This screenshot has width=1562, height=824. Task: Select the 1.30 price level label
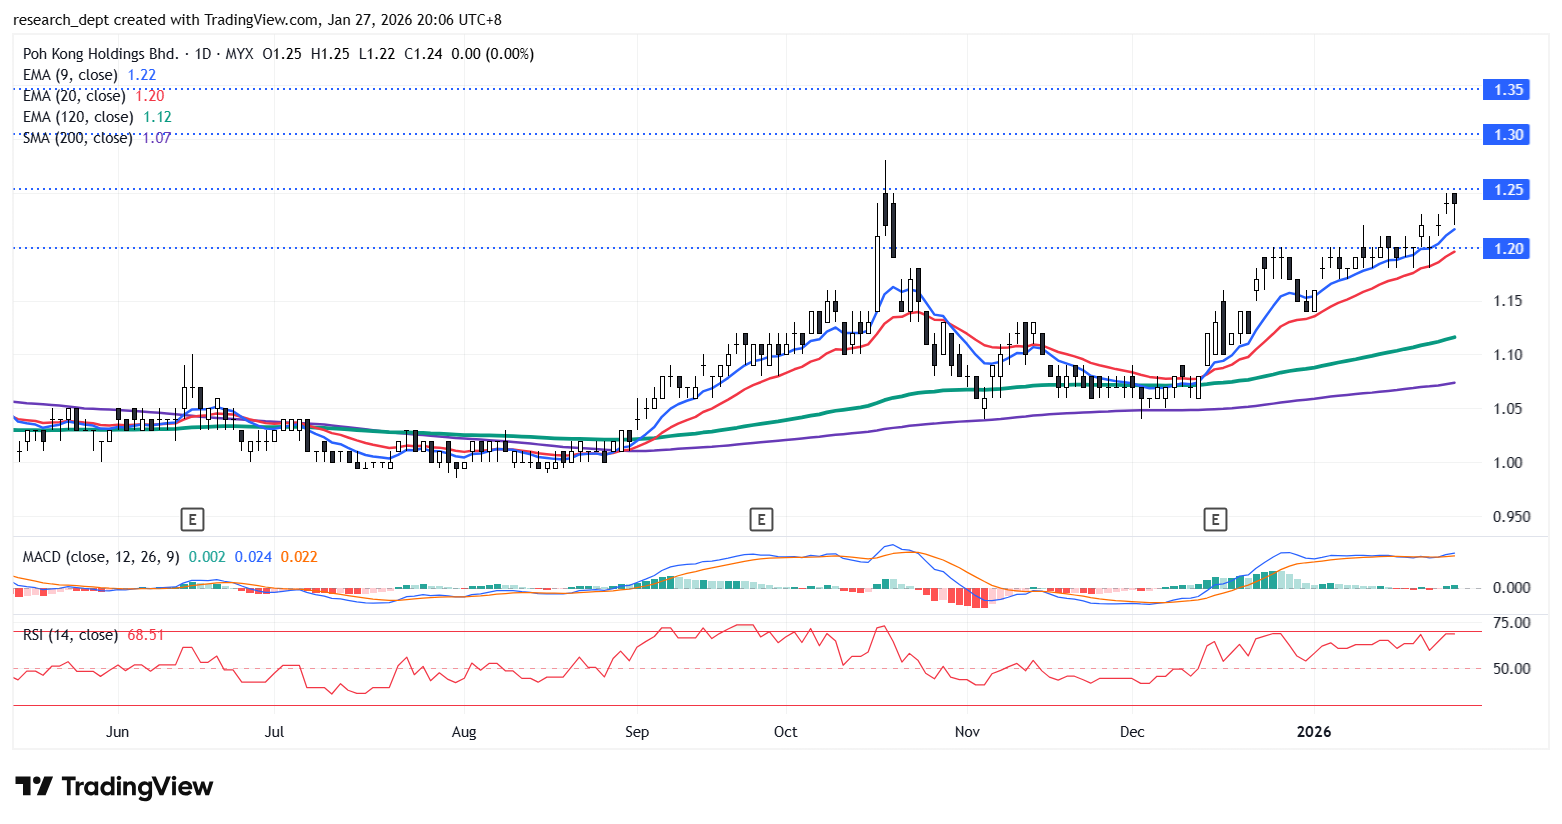pyautogui.click(x=1508, y=135)
